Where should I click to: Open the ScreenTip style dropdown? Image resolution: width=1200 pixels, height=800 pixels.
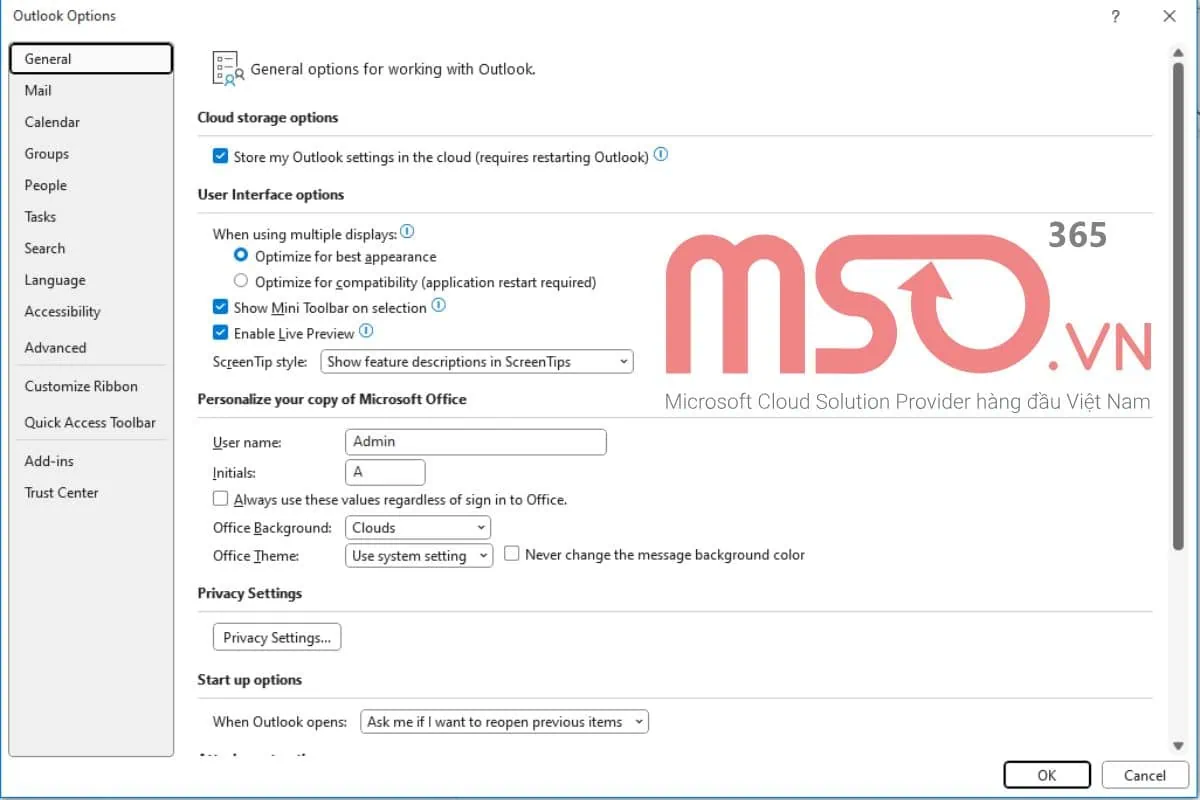pyautogui.click(x=623, y=361)
